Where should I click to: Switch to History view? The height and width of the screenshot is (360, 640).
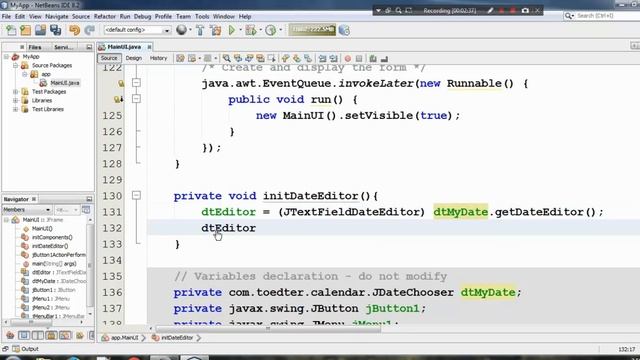pos(158,58)
